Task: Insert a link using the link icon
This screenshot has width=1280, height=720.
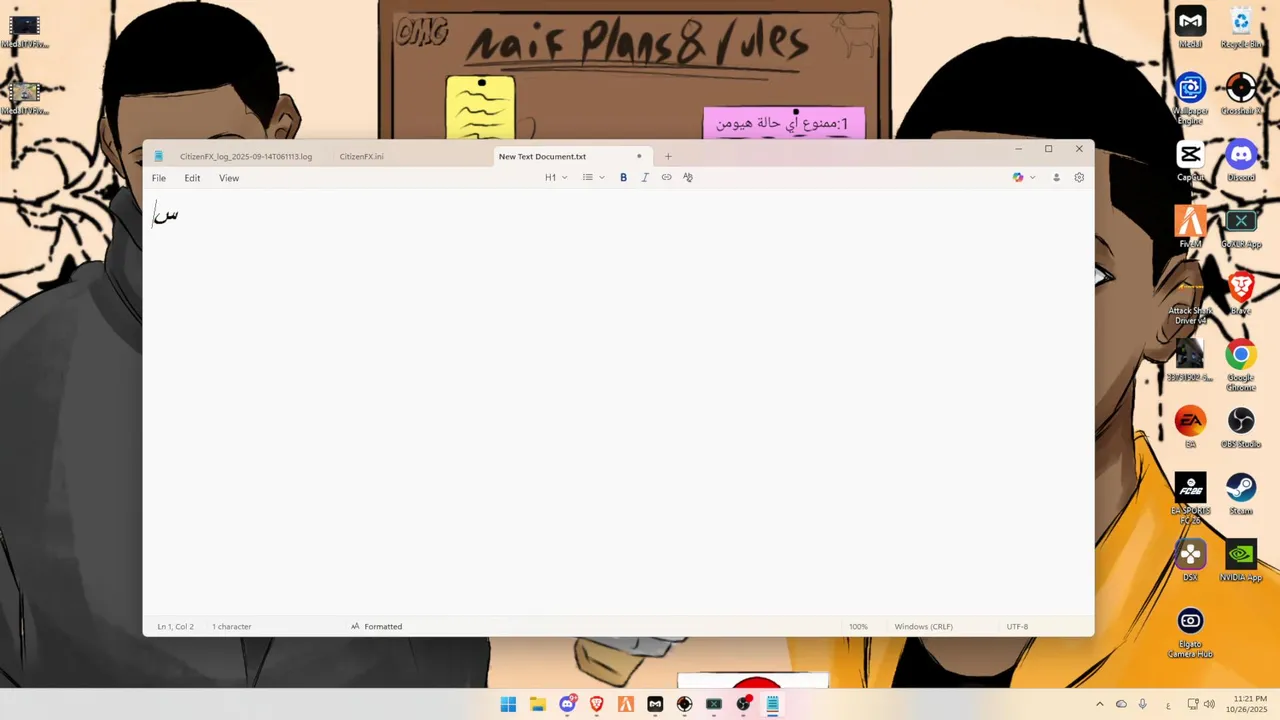Action: pos(667,178)
